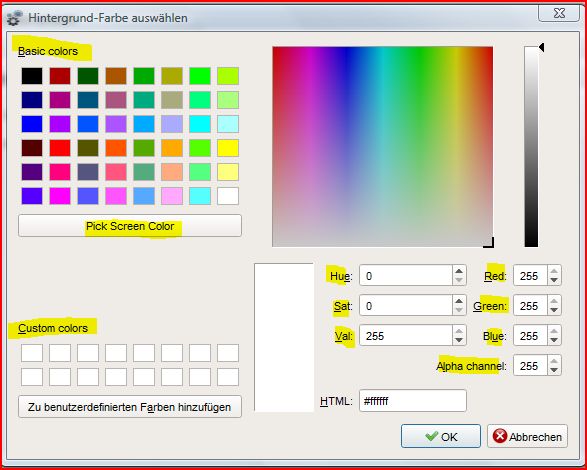Image resolution: width=587 pixels, height=470 pixels.
Task: Select the pure red basic color swatch
Action: point(60,148)
